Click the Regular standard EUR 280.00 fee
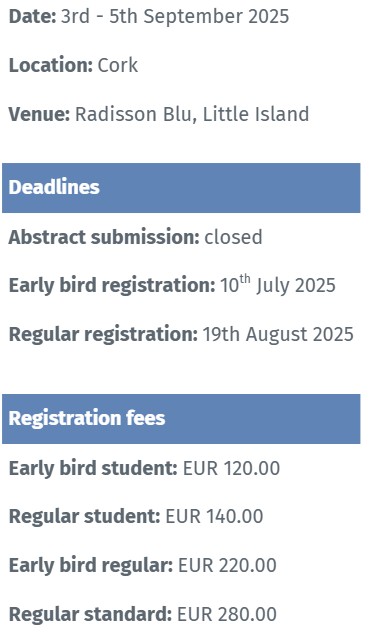The width and height of the screenshot is (370, 636). click(x=143, y=614)
